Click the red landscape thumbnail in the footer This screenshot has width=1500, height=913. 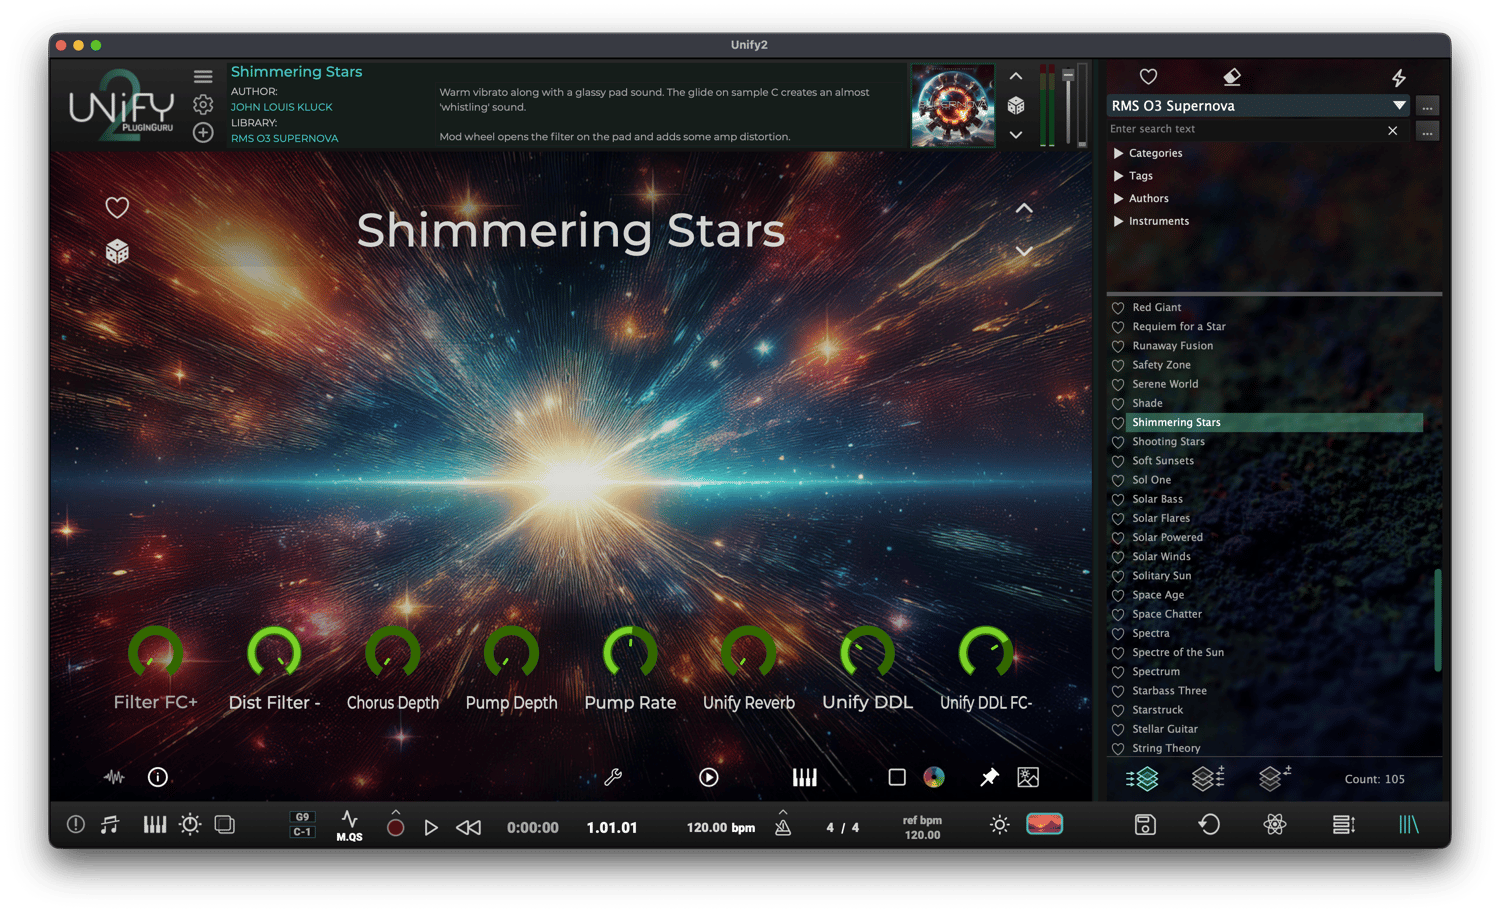pos(1044,824)
